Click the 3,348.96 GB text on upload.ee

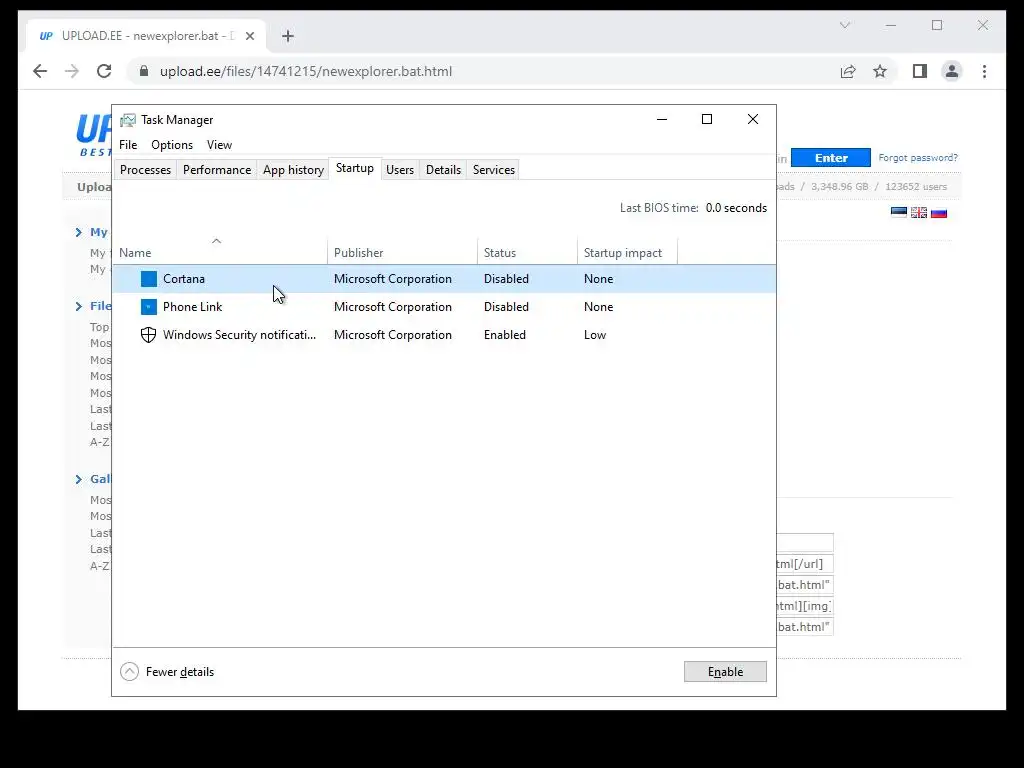click(839, 187)
